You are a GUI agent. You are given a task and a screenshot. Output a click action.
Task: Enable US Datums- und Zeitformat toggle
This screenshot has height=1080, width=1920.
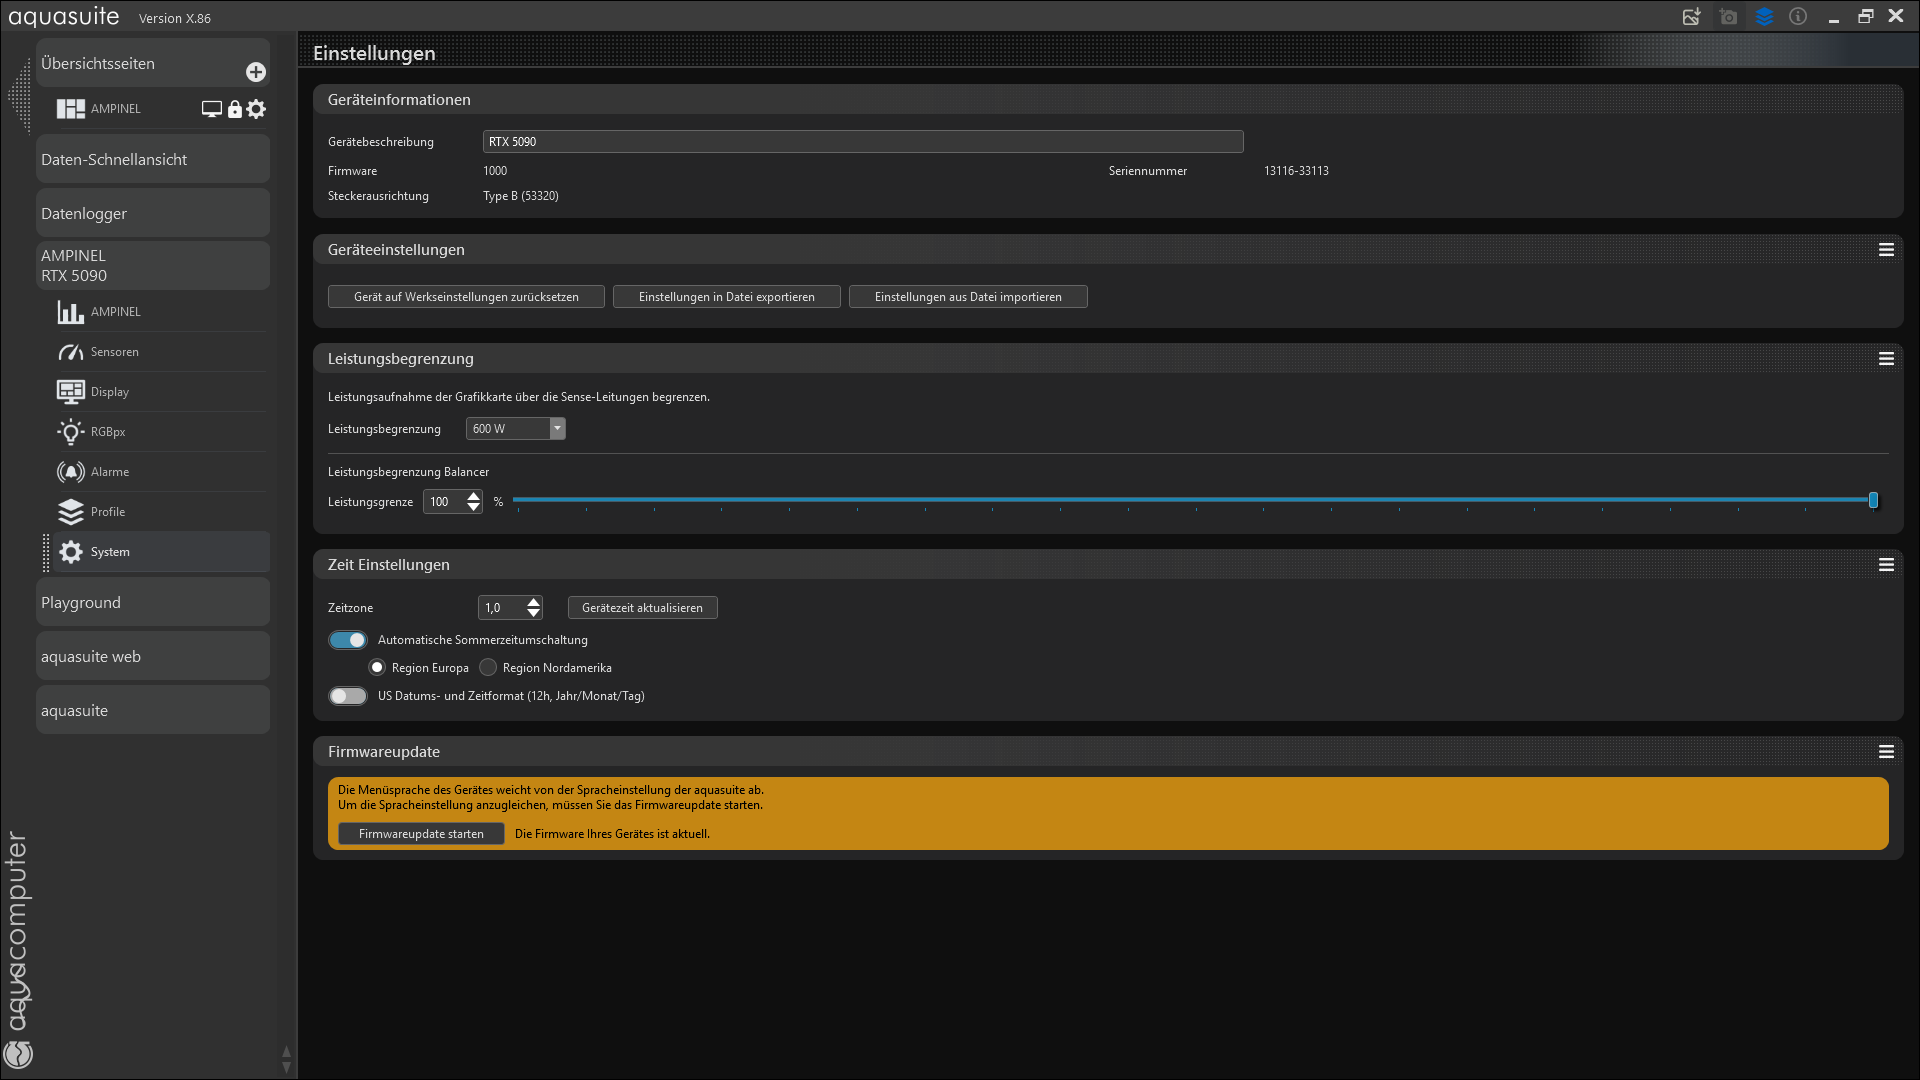tap(348, 696)
